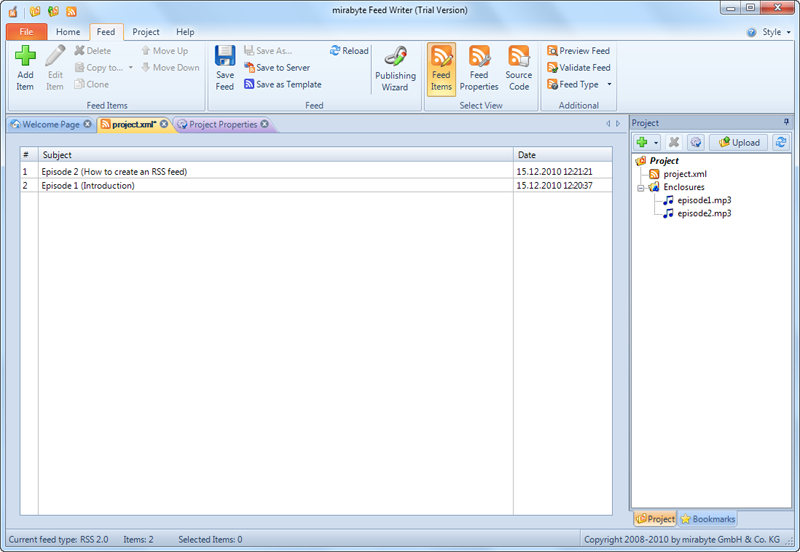
Task: Click the Add Item green plus icon
Action: coord(25,58)
